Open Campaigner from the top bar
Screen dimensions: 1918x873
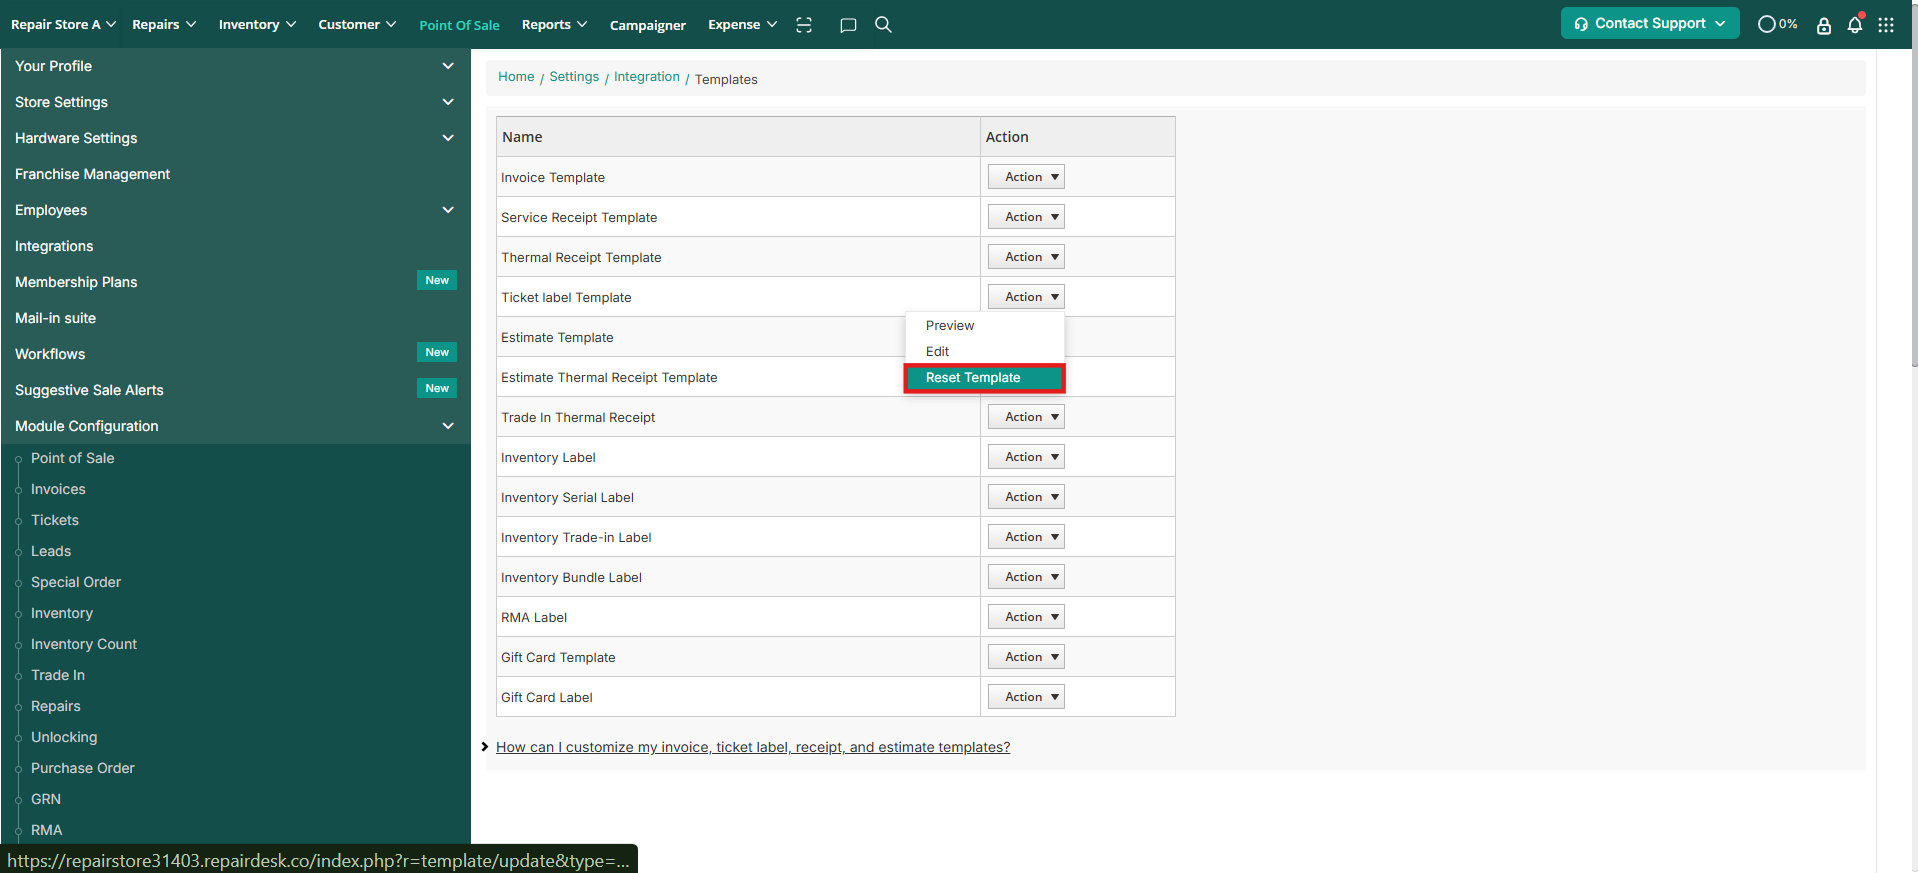click(648, 25)
